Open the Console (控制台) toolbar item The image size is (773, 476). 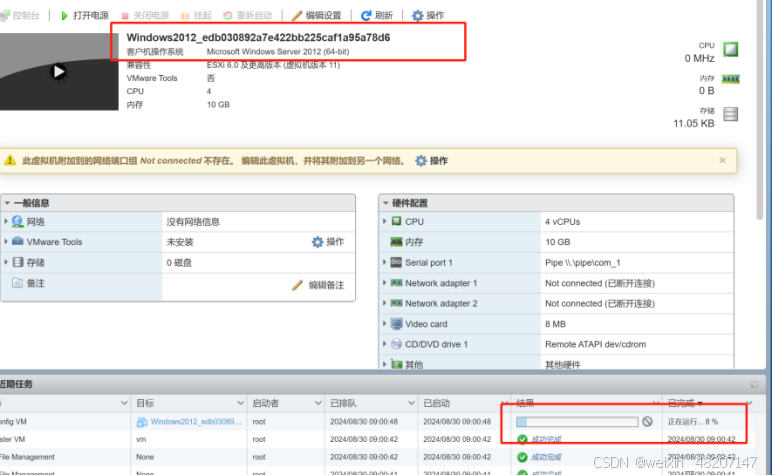coord(20,15)
